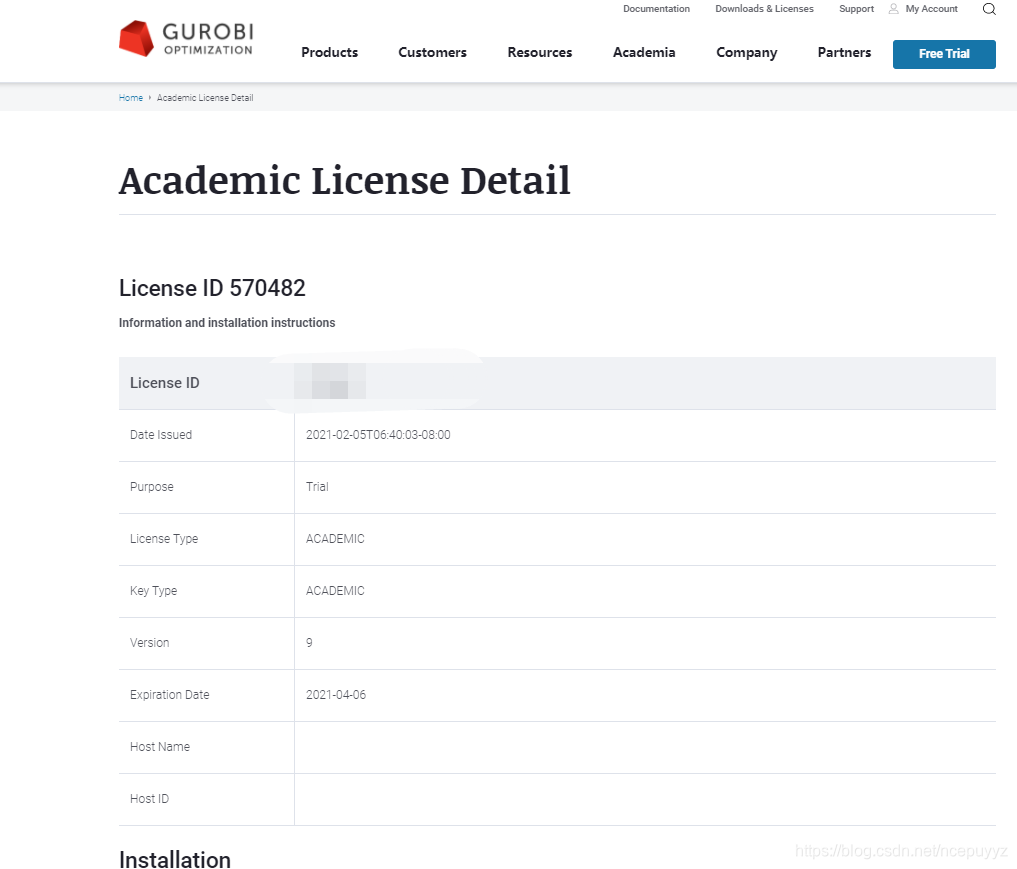Viewport: 1017px width, 869px height.
Task: Open the Resources menu
Action: pos(540,53)
